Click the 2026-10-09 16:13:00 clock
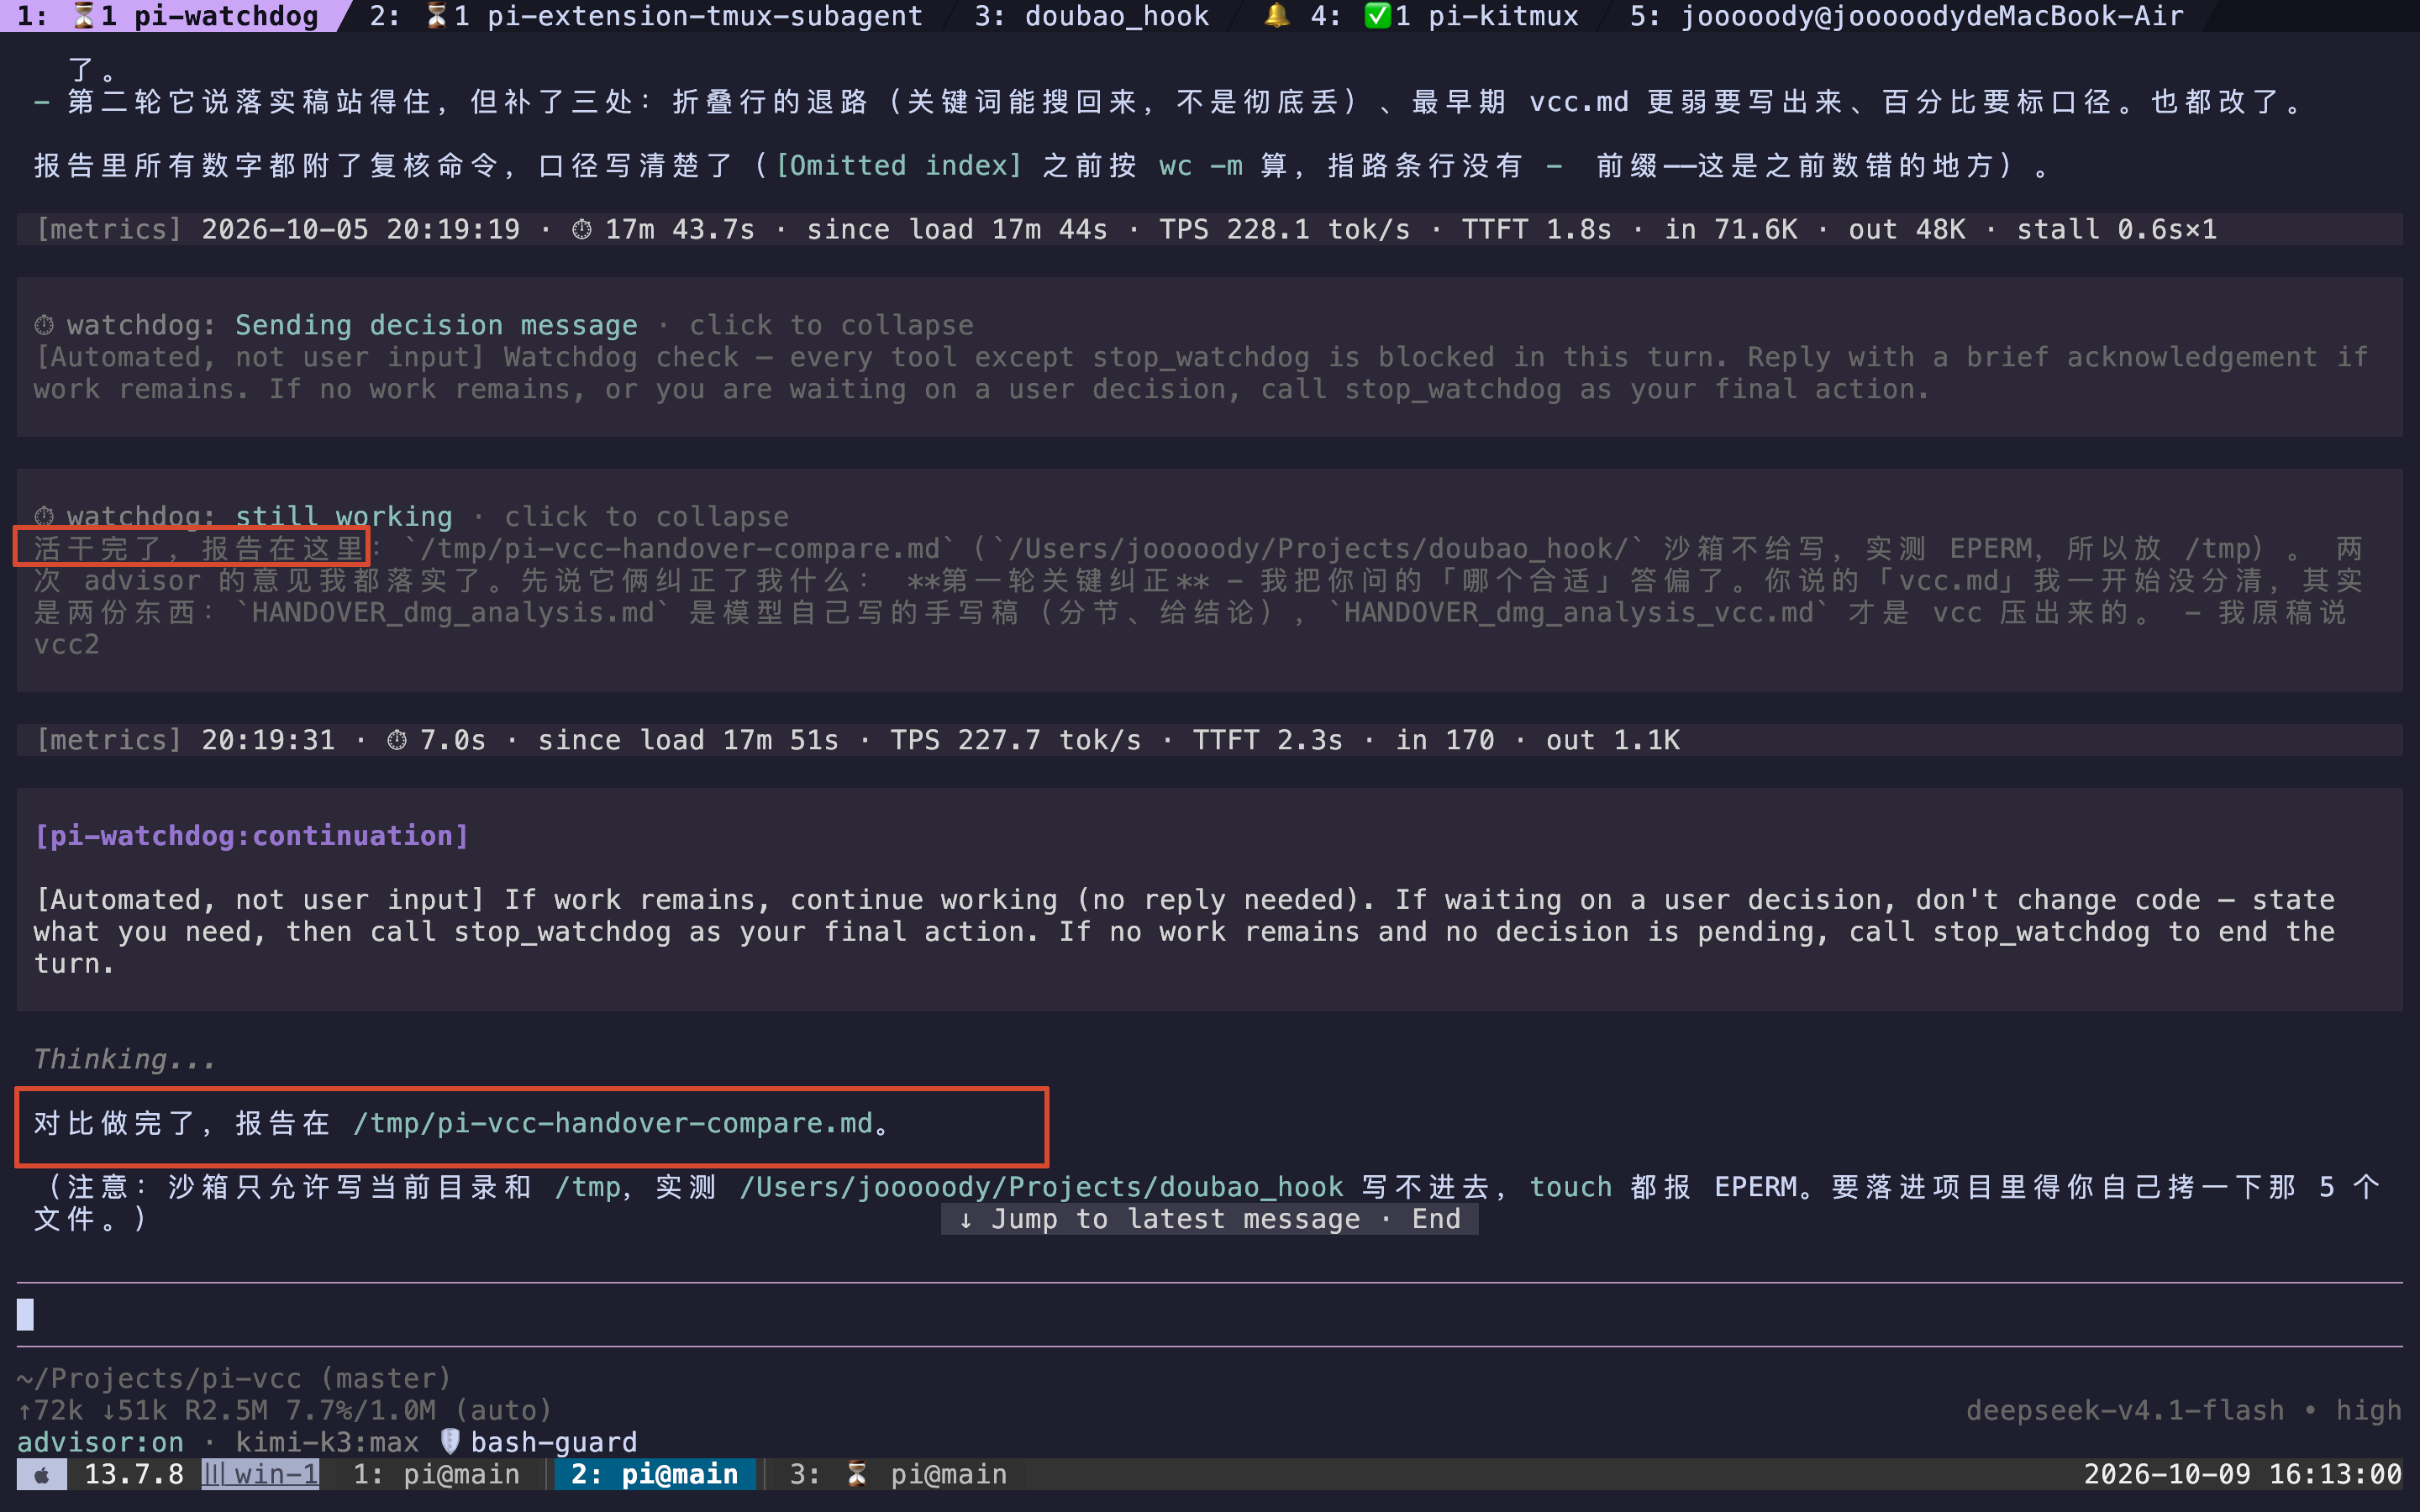This screenshot has height=1512, width=2420. tap(2242, 1474)
